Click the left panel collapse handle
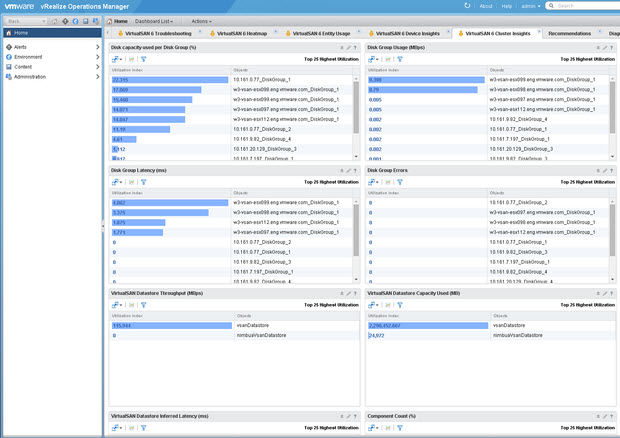The width and height of the screenshot is (620, 438). click(103, 226)
